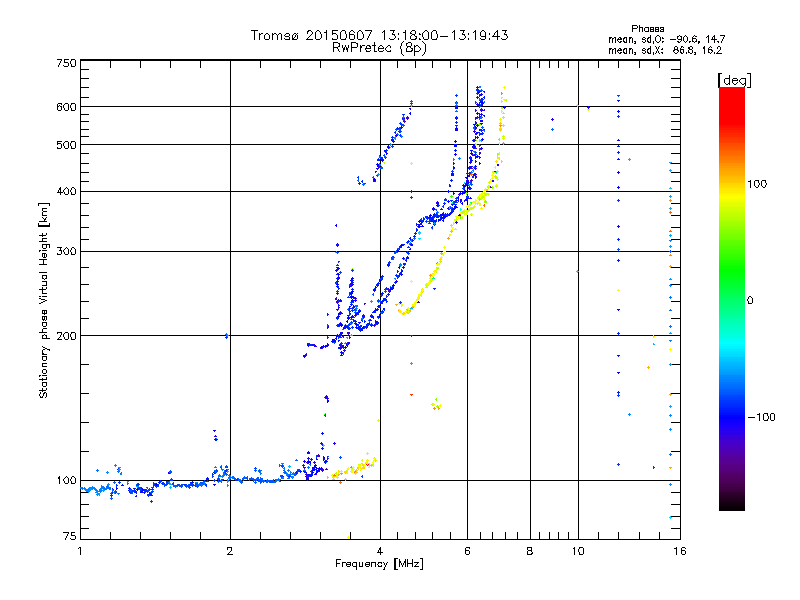Image resolution: width=800 pixels, height=600 pixels.
Task: Click the y-axis tick label '500'
Action: [x=67, y=145]
